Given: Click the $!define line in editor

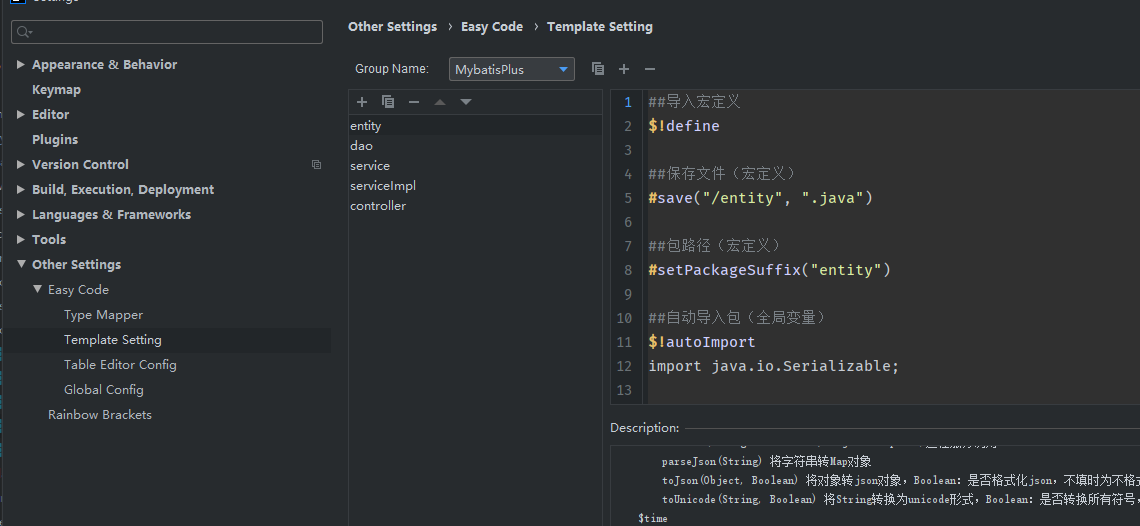Looking at the screenshot, I should (684, 126).
